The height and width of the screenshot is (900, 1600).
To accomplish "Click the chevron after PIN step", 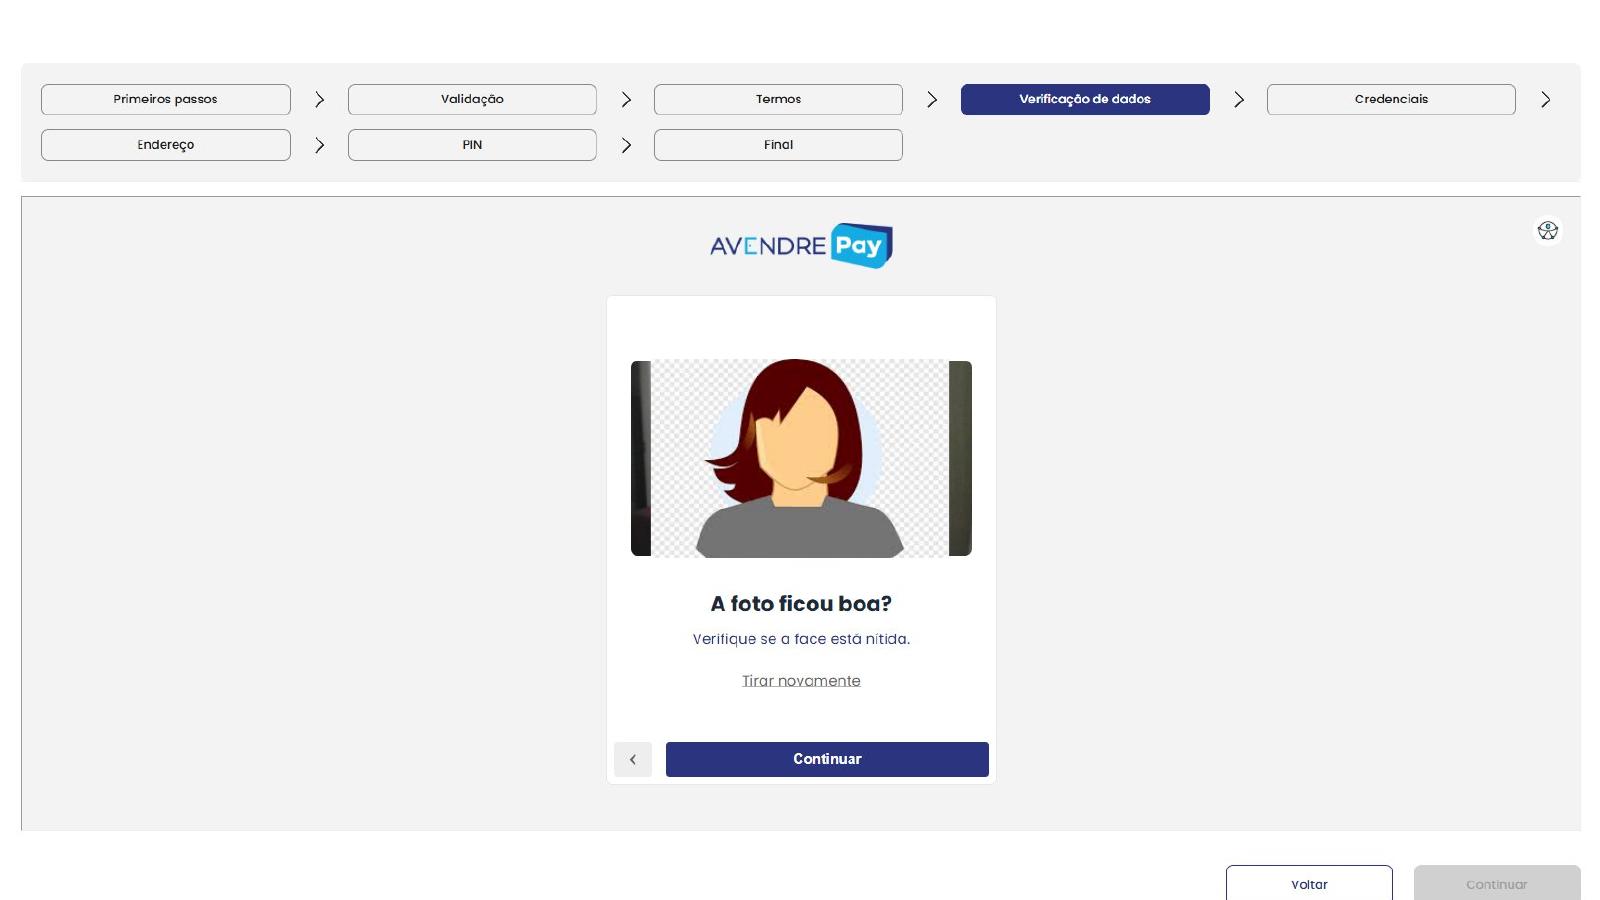I will 626,145.
